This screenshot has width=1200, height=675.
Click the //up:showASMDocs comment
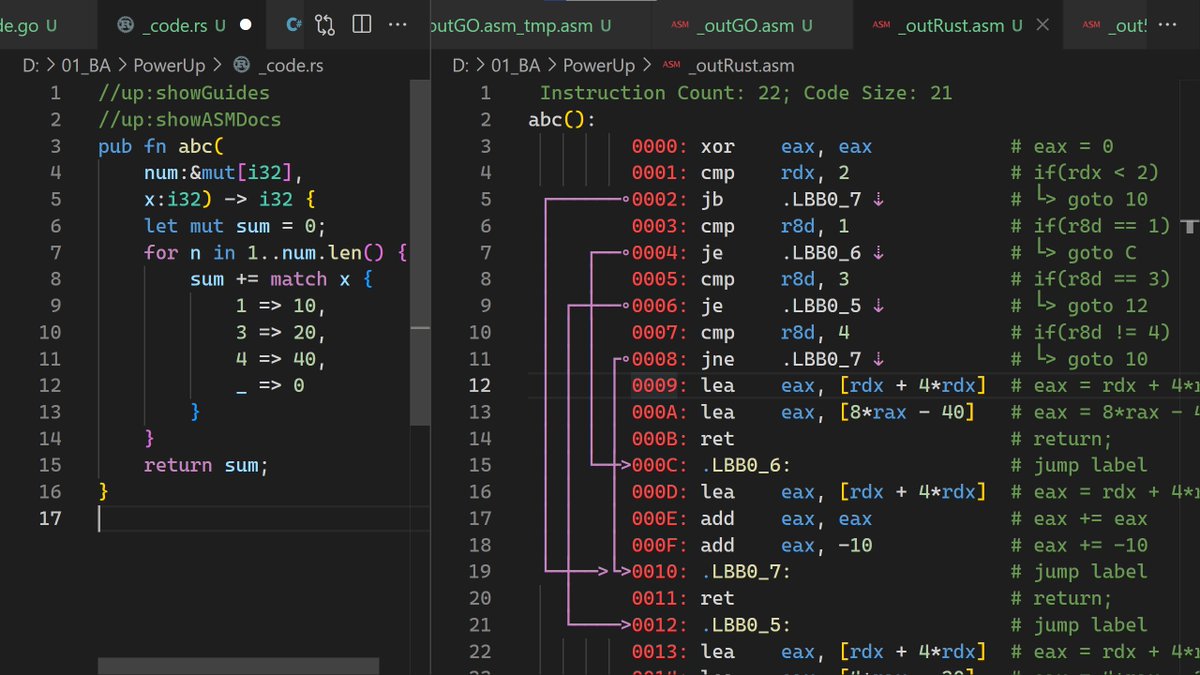point(190,119)
